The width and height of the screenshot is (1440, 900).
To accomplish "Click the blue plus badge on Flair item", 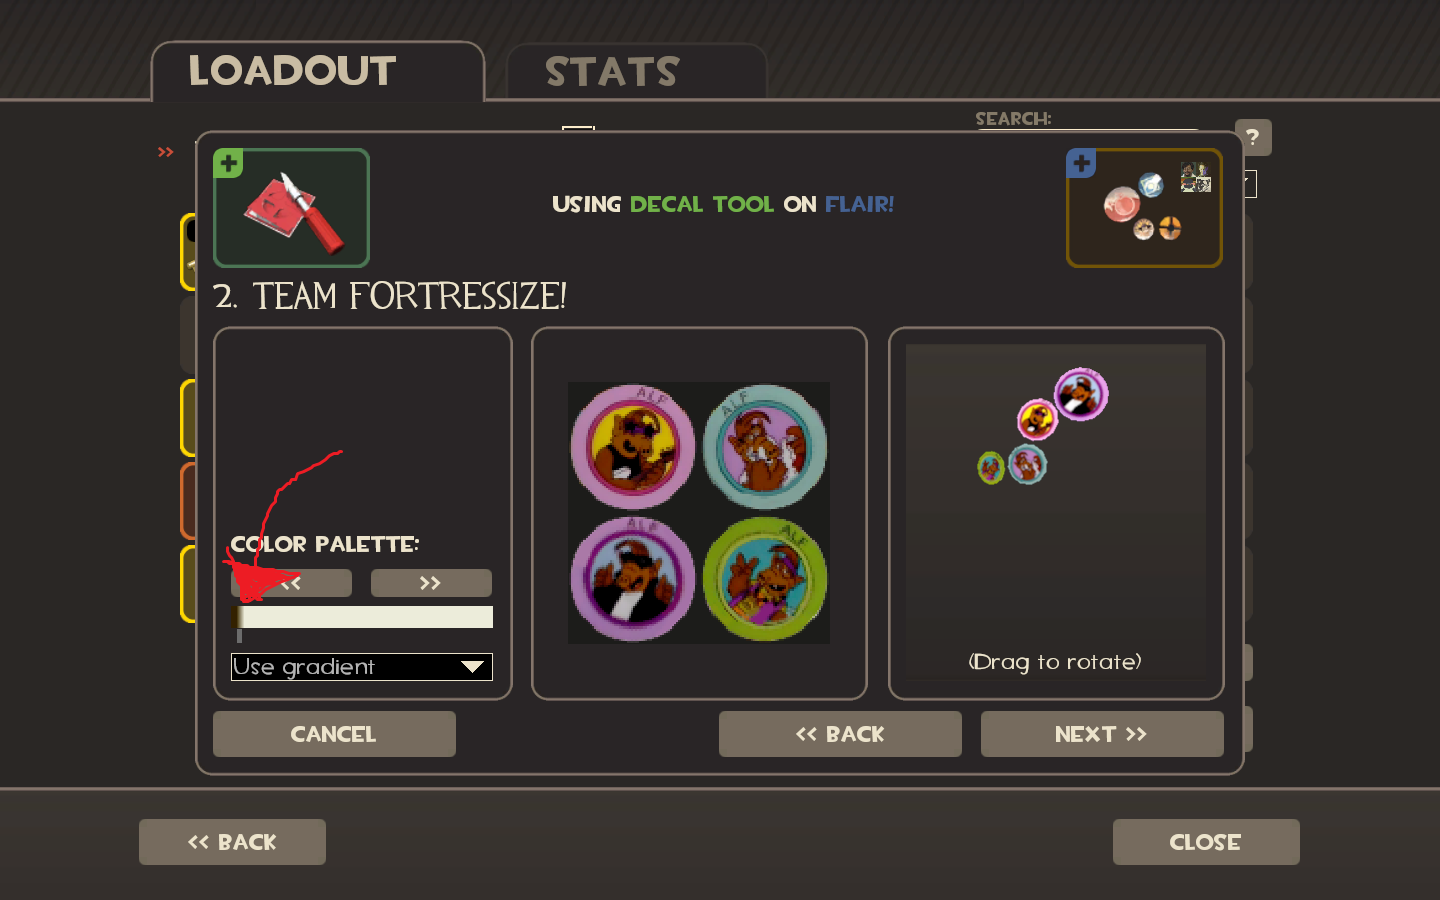I will coord(1081,163).
